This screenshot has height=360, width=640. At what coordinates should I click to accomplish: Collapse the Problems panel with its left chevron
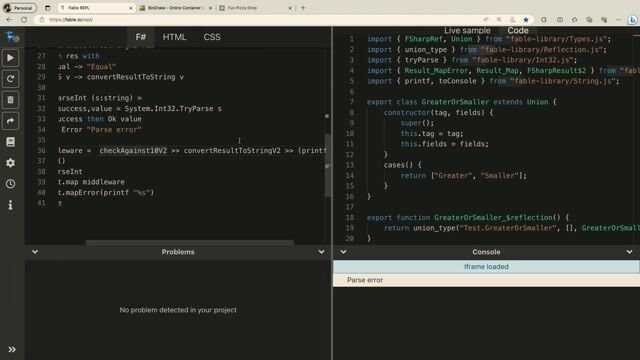pyautogui.click(x=35, y=252)
